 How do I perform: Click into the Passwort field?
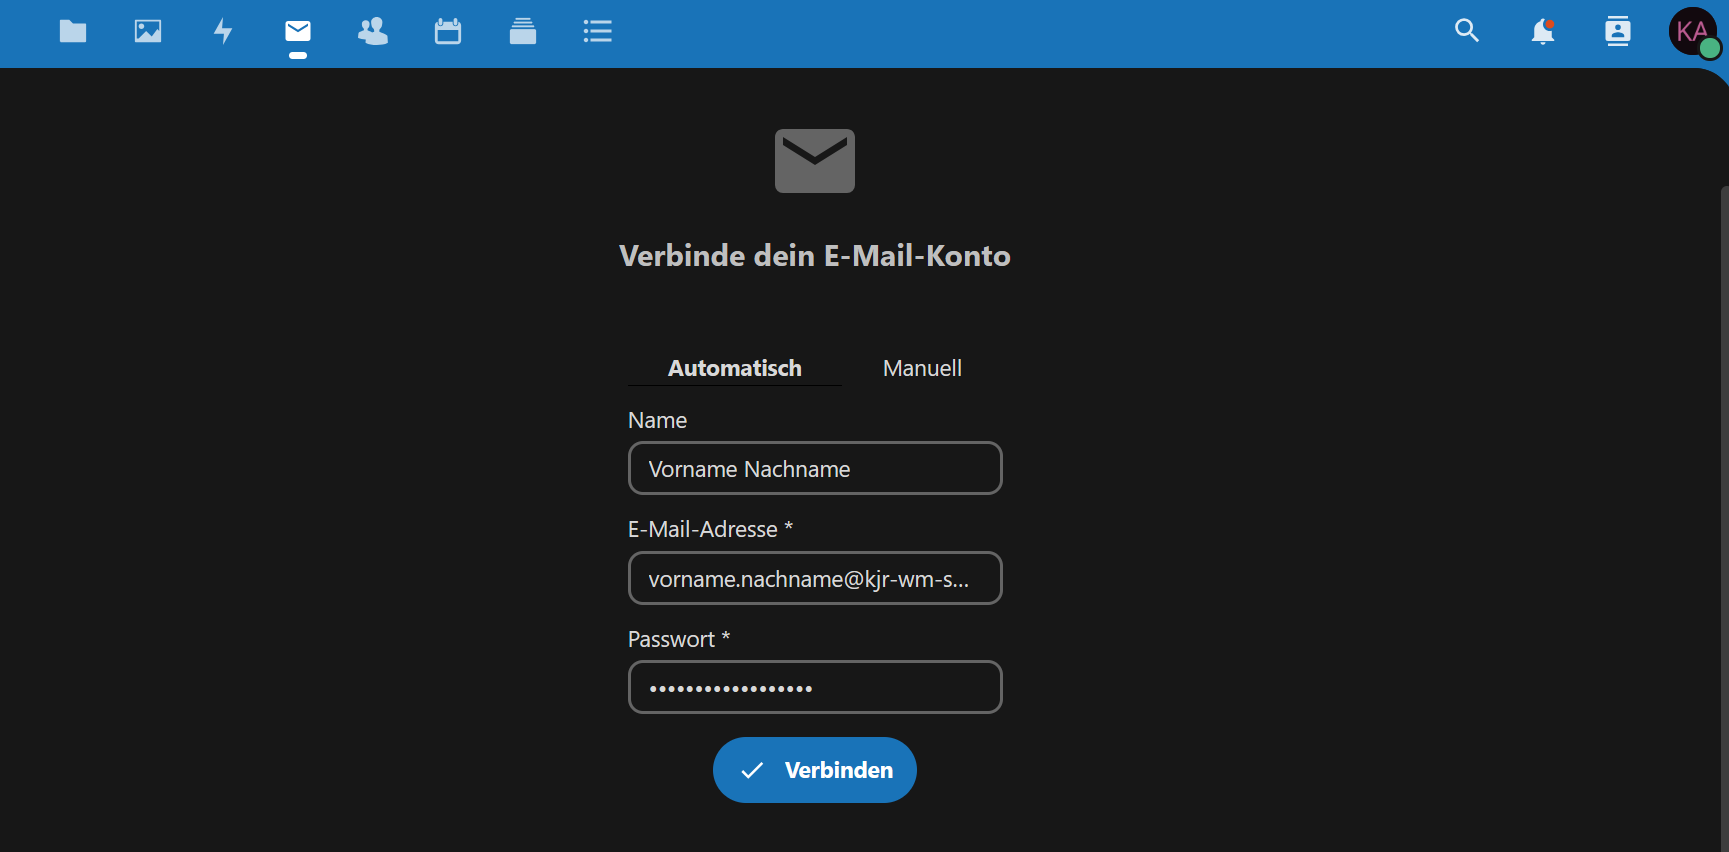tap(815, 688)
